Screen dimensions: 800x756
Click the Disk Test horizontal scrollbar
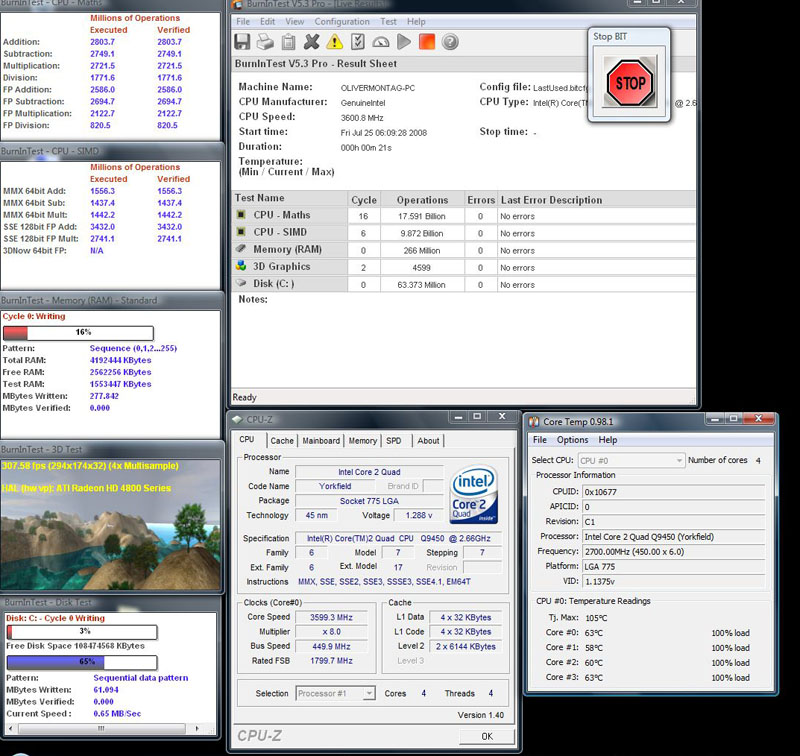106,728
